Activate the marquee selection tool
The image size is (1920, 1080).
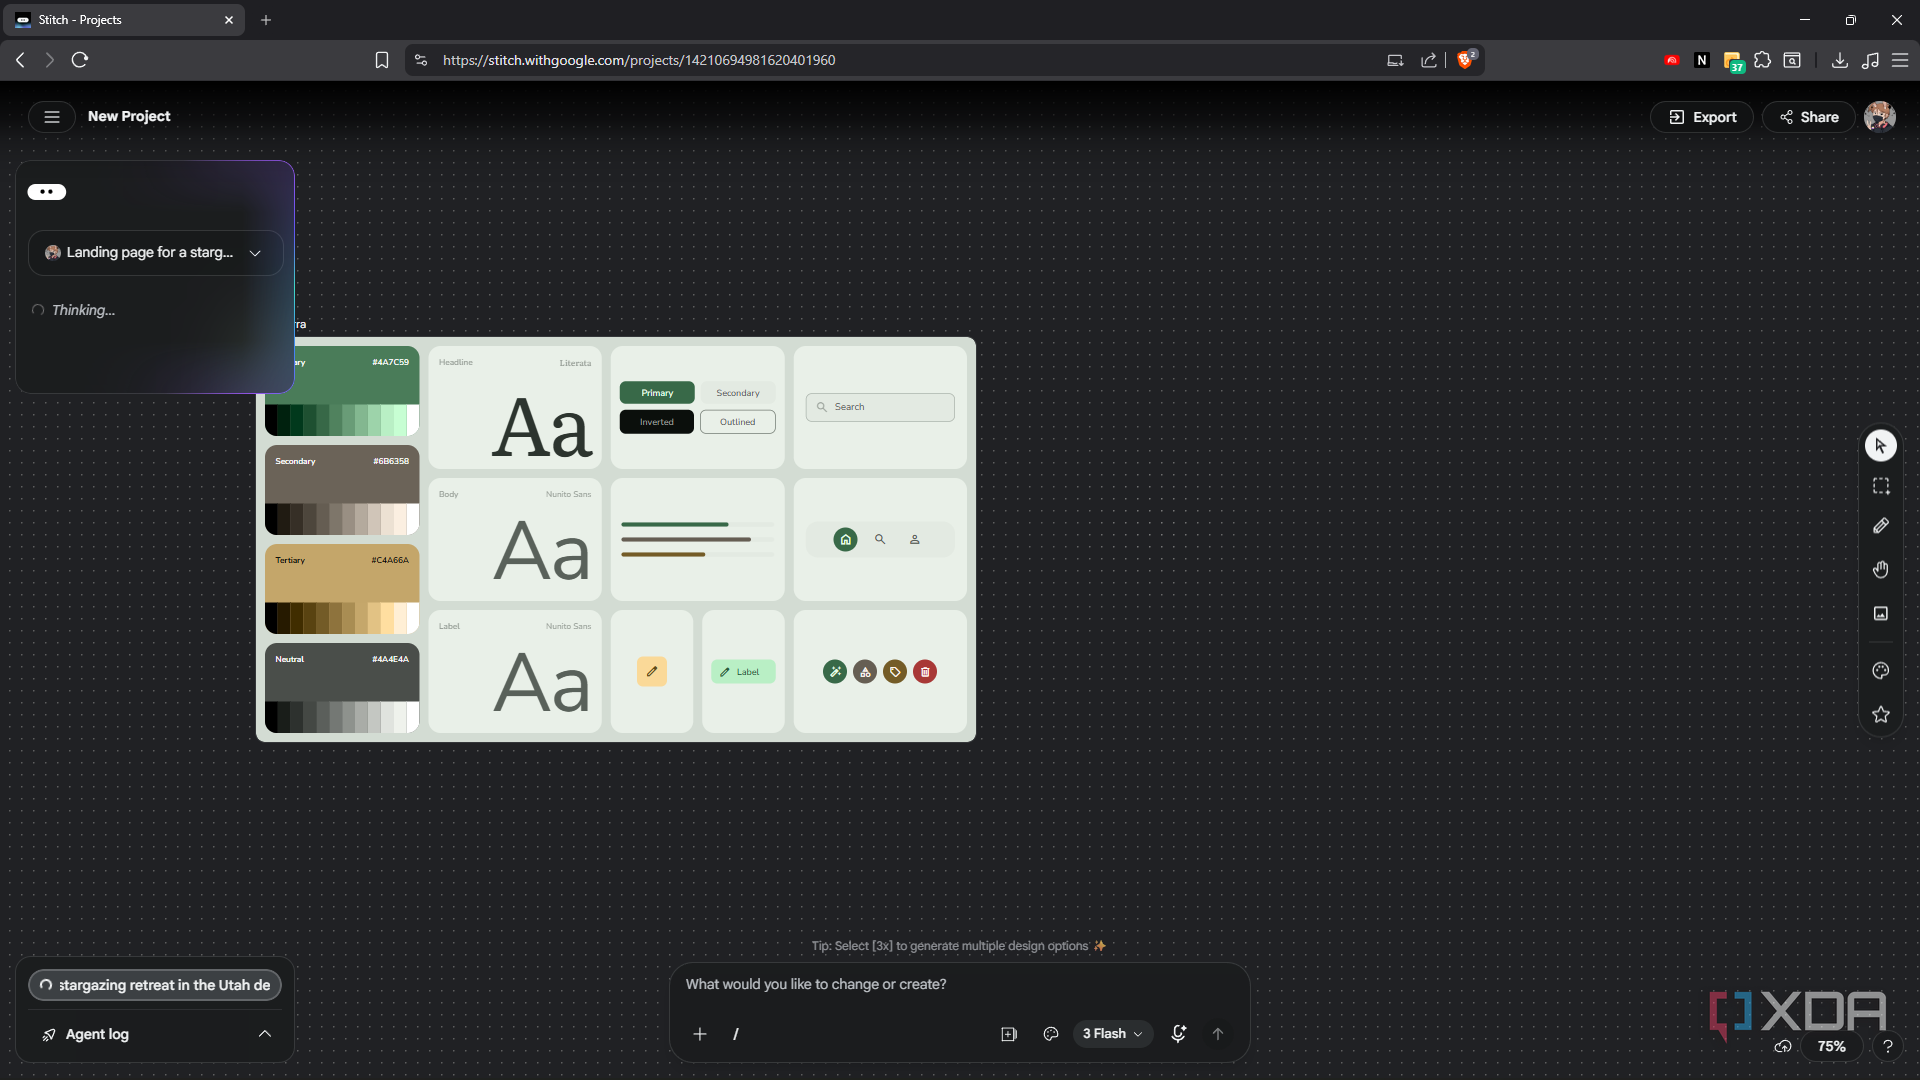(1880, 486)
